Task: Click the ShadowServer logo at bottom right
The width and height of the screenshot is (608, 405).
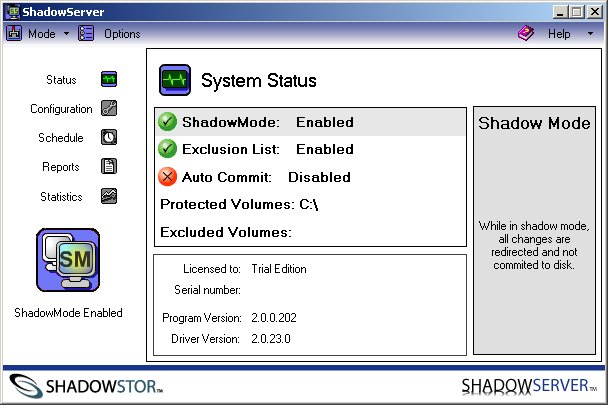Action: [x=529, y=386]
